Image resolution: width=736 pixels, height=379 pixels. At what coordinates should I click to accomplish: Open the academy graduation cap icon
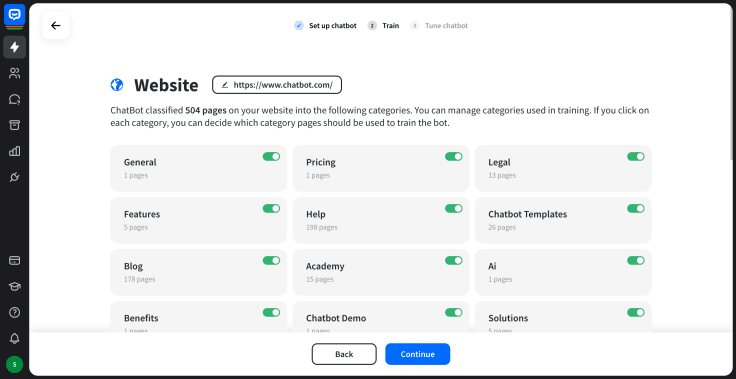point(15,286)
